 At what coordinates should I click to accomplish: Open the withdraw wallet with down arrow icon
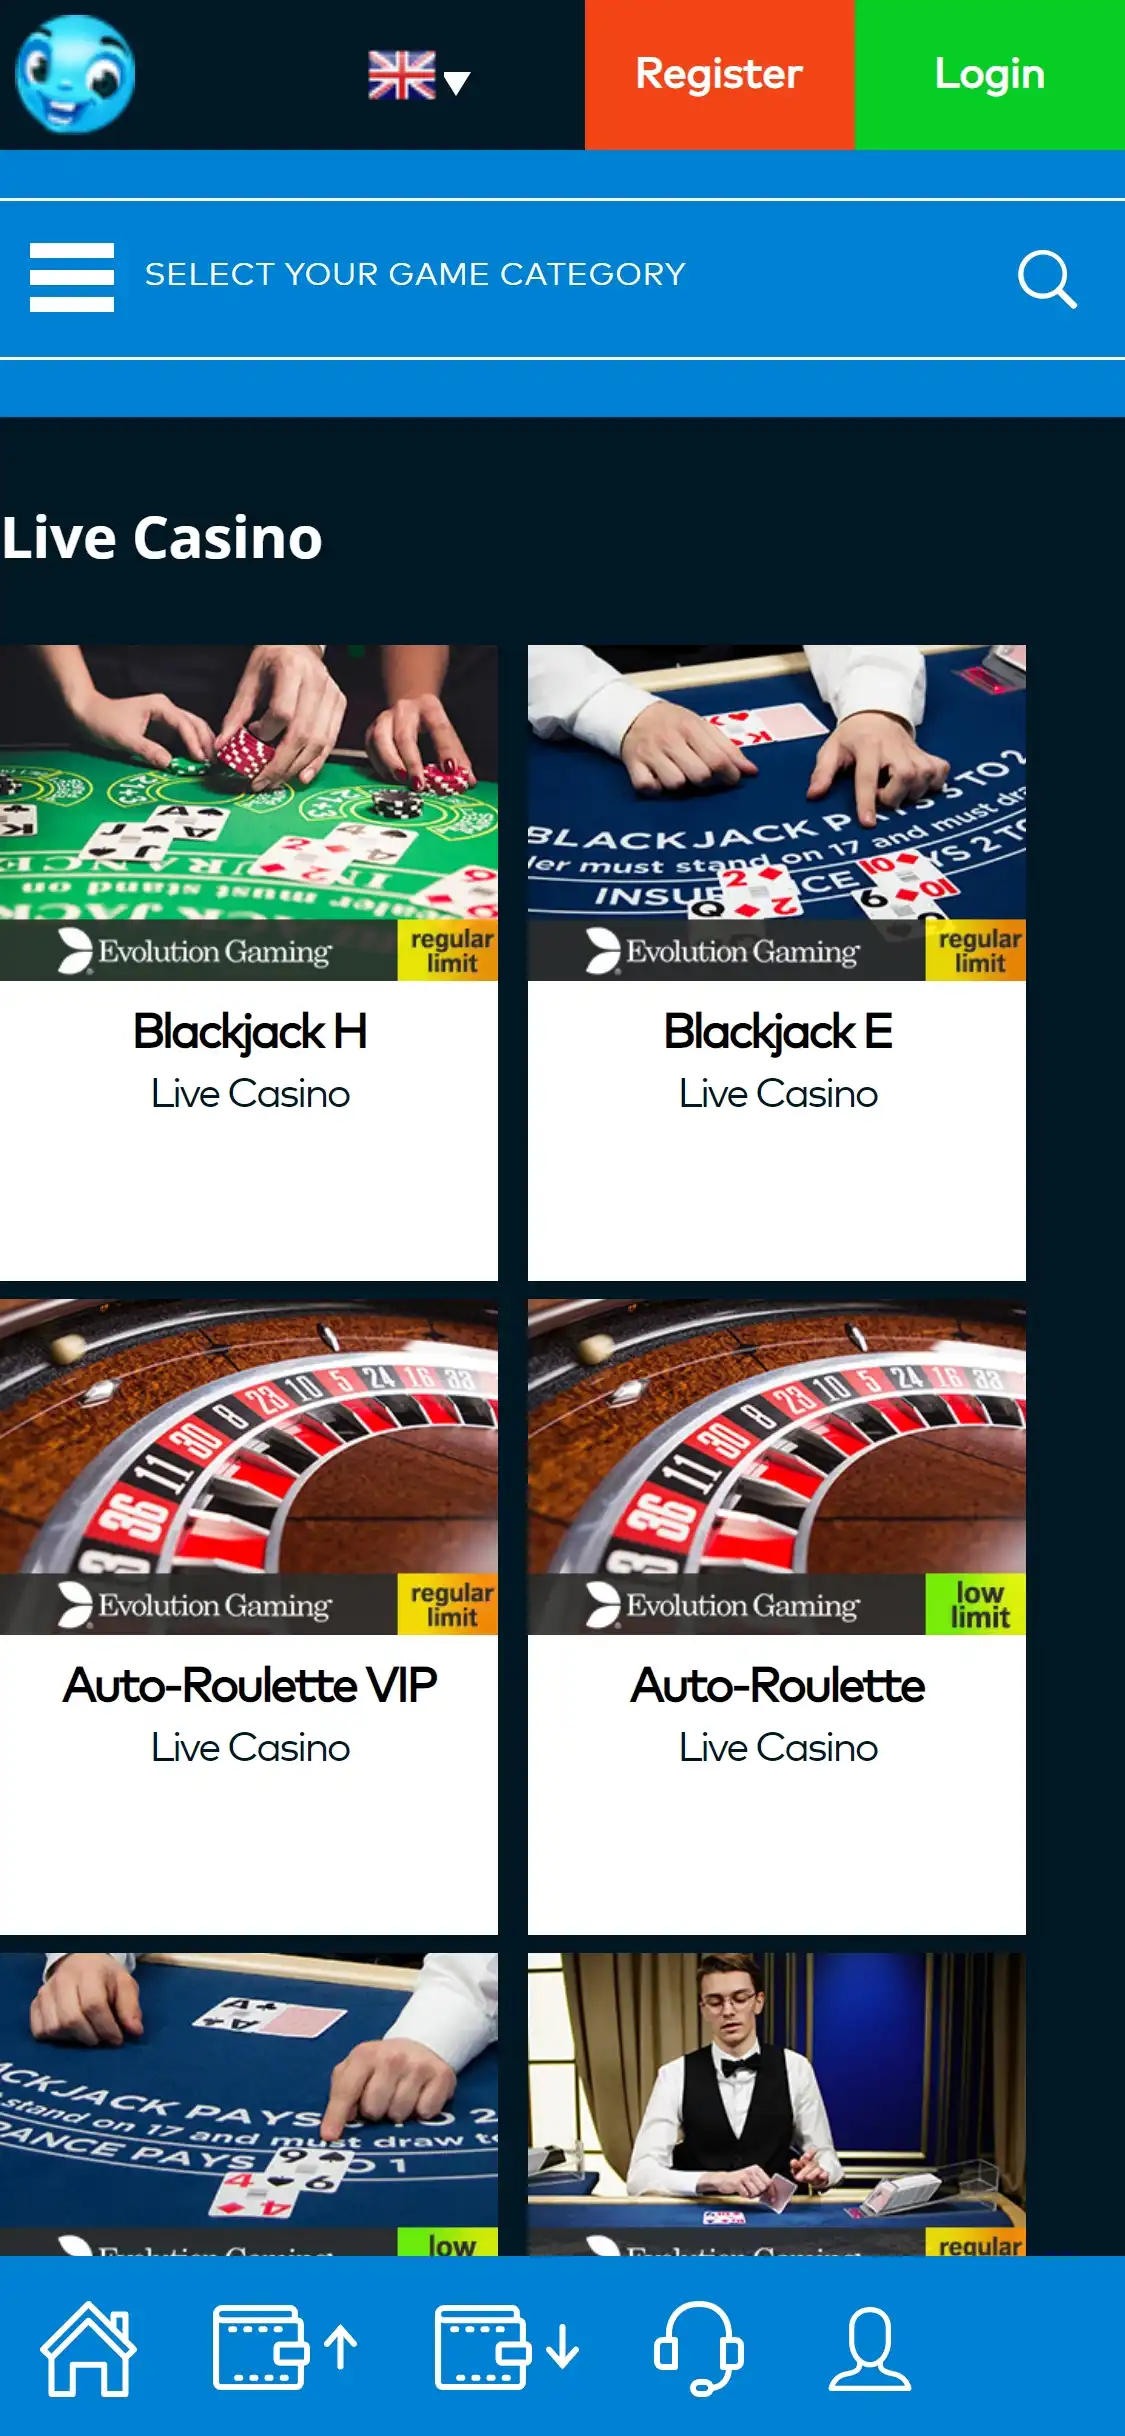(507, 2347)
